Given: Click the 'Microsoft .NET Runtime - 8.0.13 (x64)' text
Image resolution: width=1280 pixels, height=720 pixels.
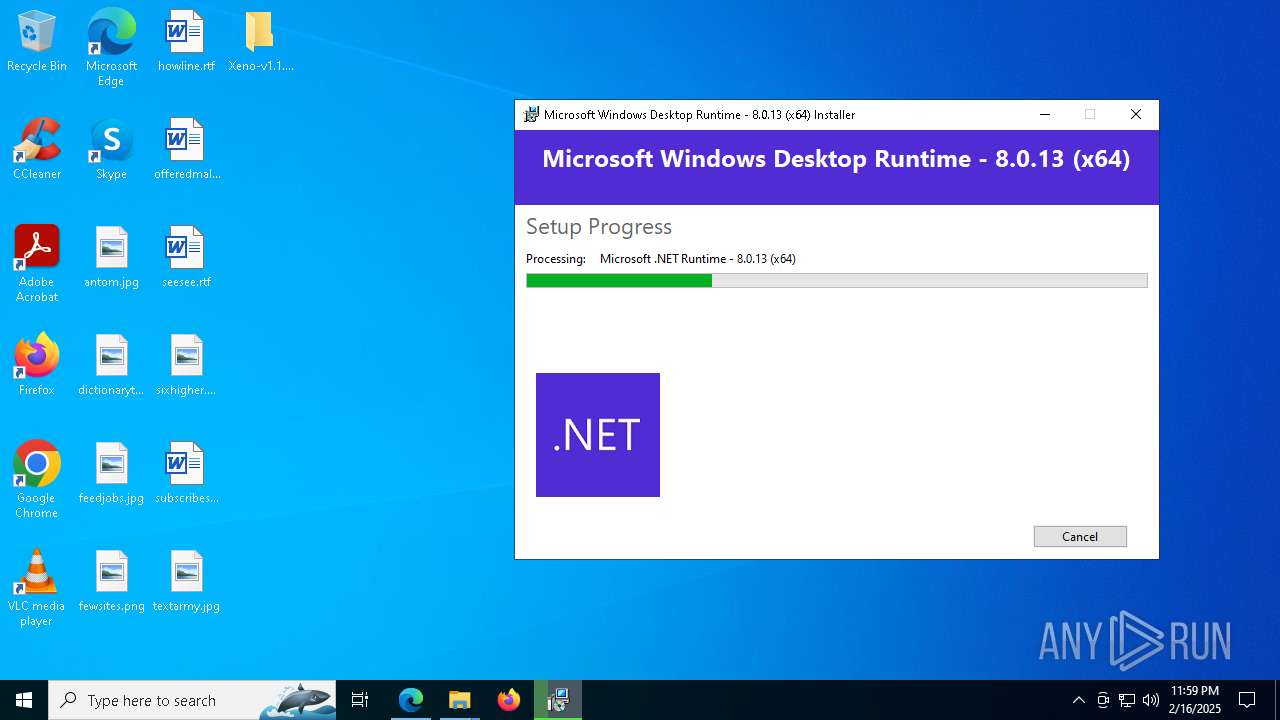Looking at the screenshot, I should [x=698, y=259].
